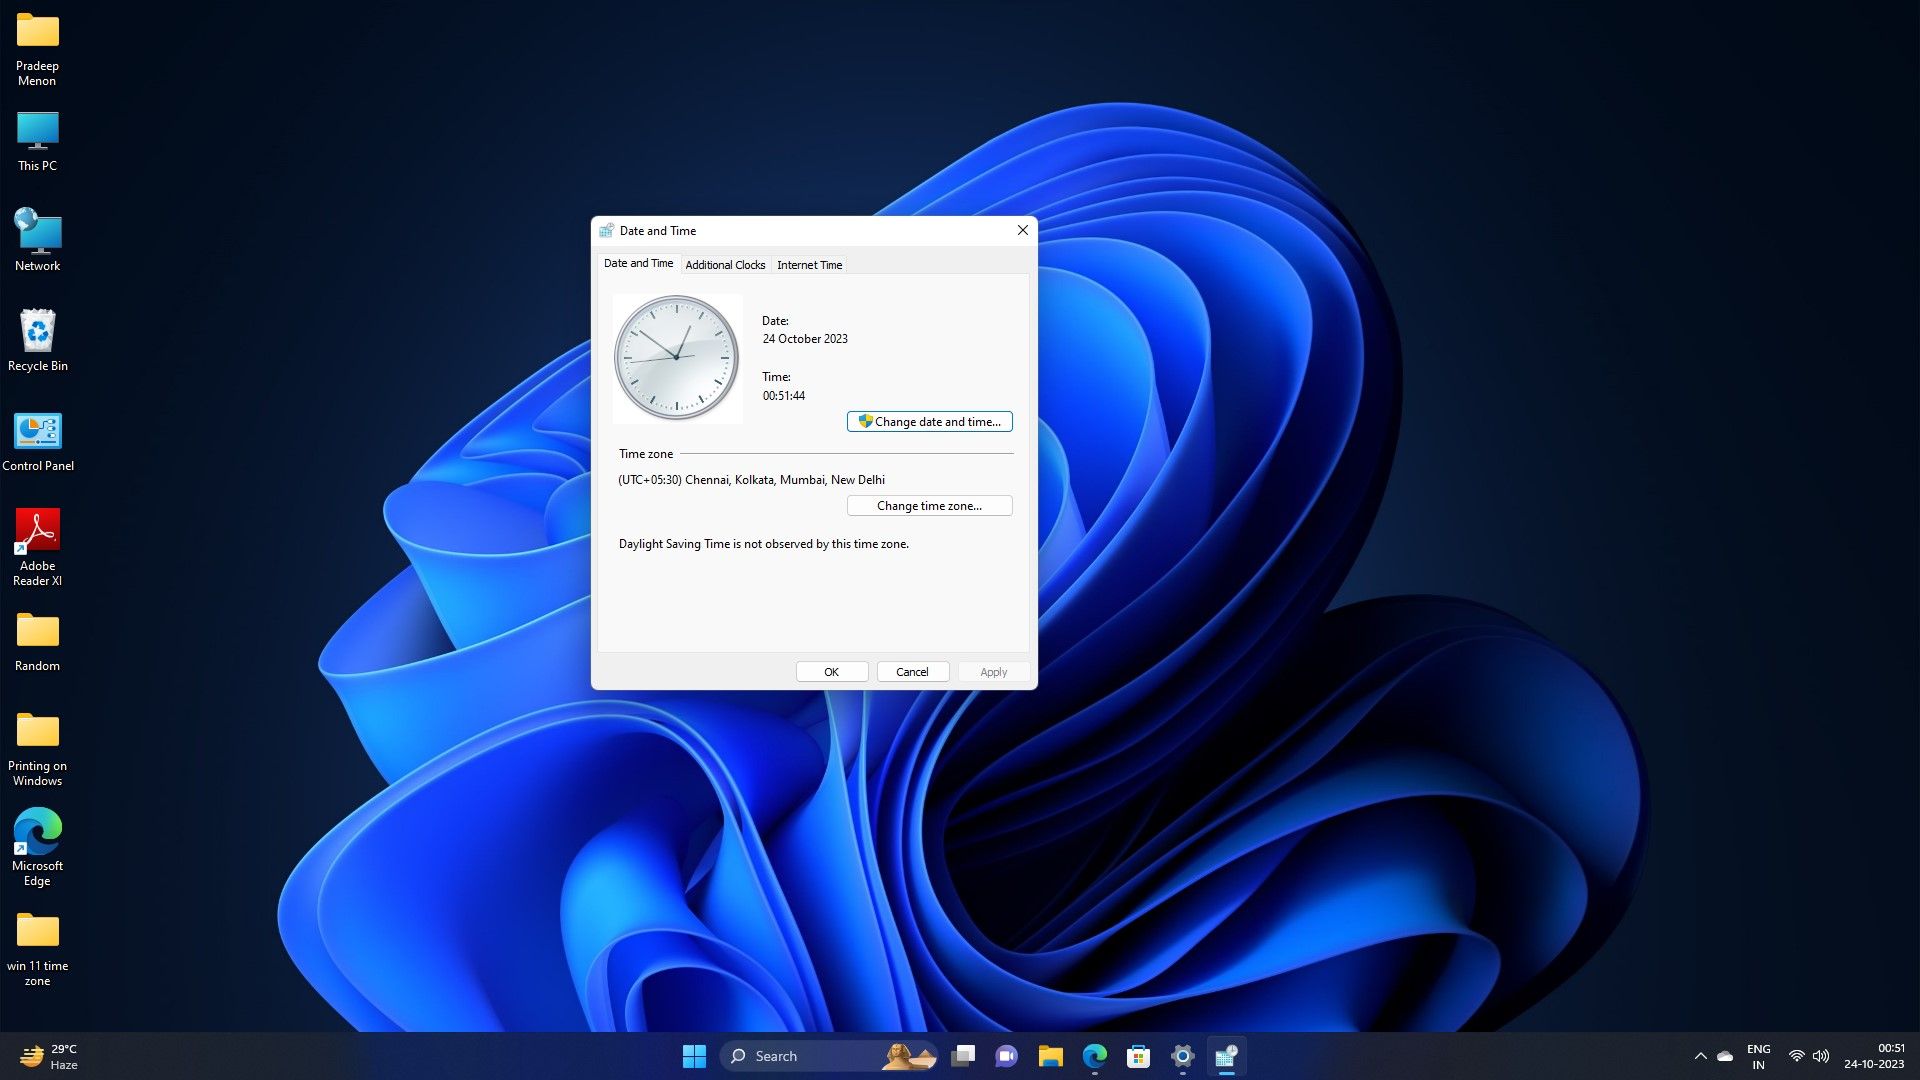
Task: Select the Printing on Windows folder
Action: tap(37, 749)
